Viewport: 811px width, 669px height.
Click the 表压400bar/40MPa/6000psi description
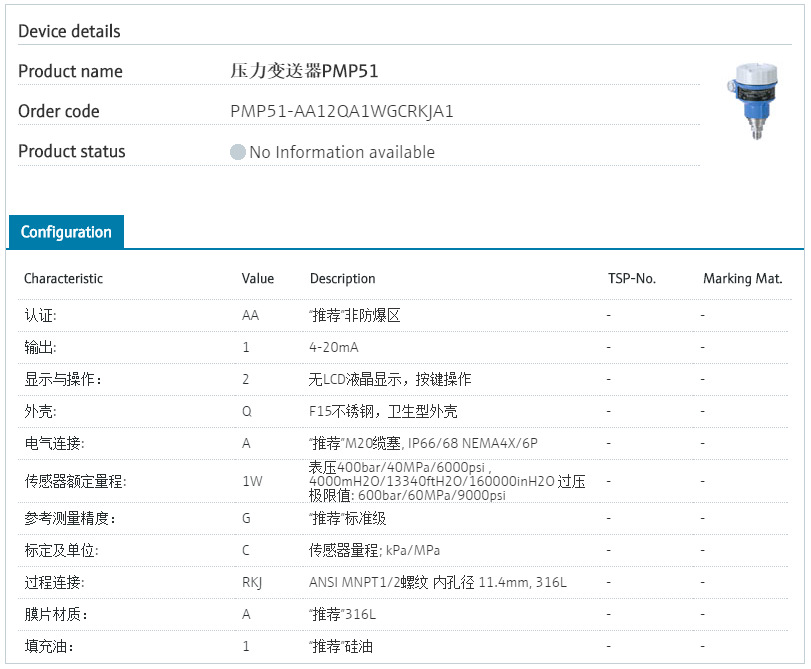(x=447, y=481)
